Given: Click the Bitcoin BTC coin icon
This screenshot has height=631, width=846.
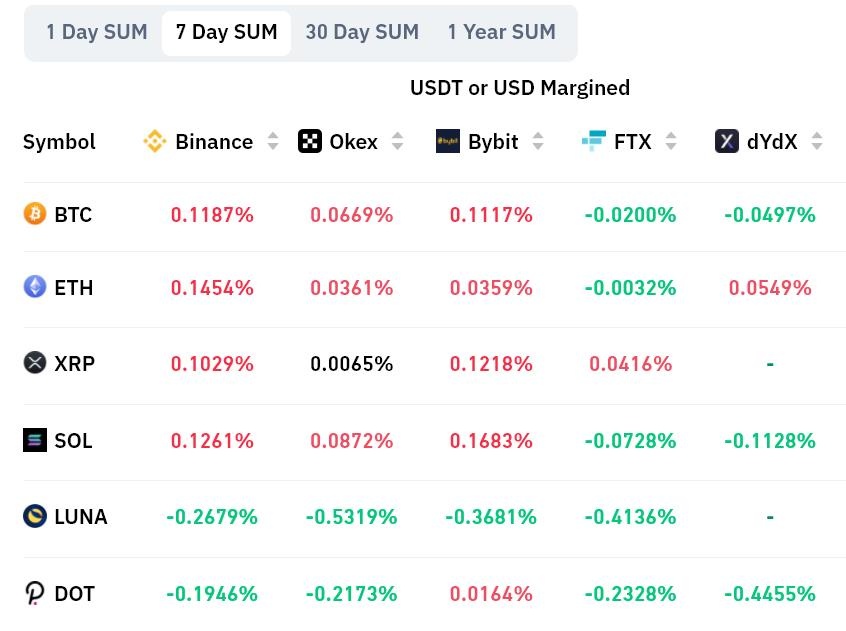Looking at the screenshot, I should tap(35, 214).
